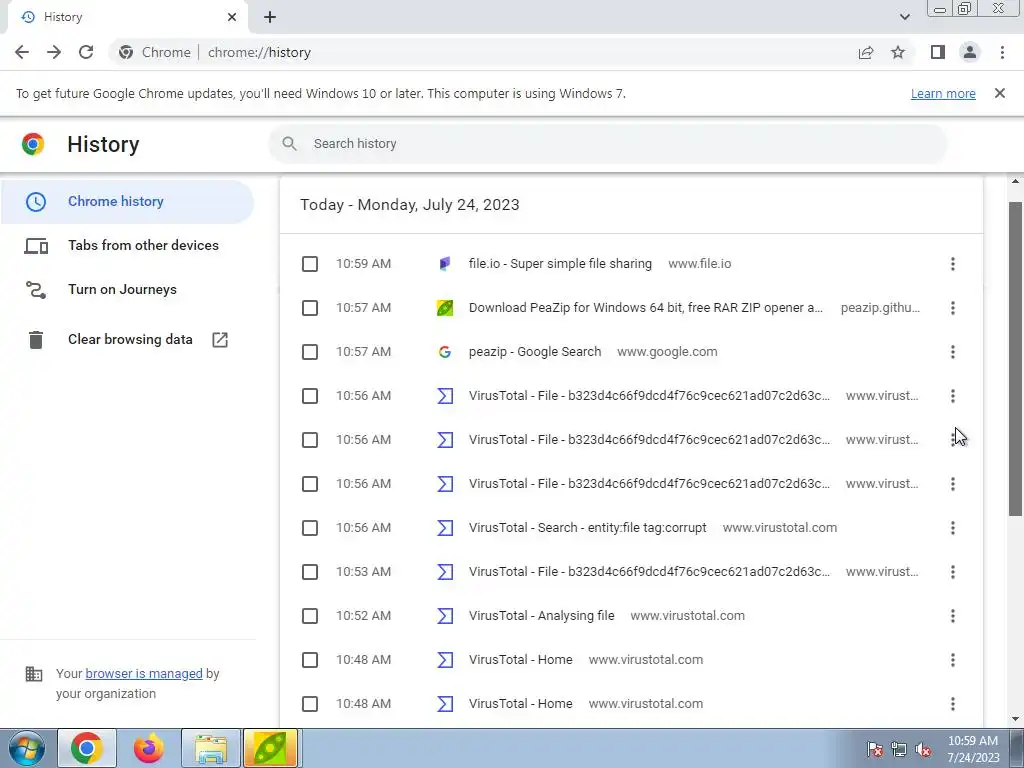Screen dimensions: 1024x768
Task: Click the file.io favicon
Action: 445,264
